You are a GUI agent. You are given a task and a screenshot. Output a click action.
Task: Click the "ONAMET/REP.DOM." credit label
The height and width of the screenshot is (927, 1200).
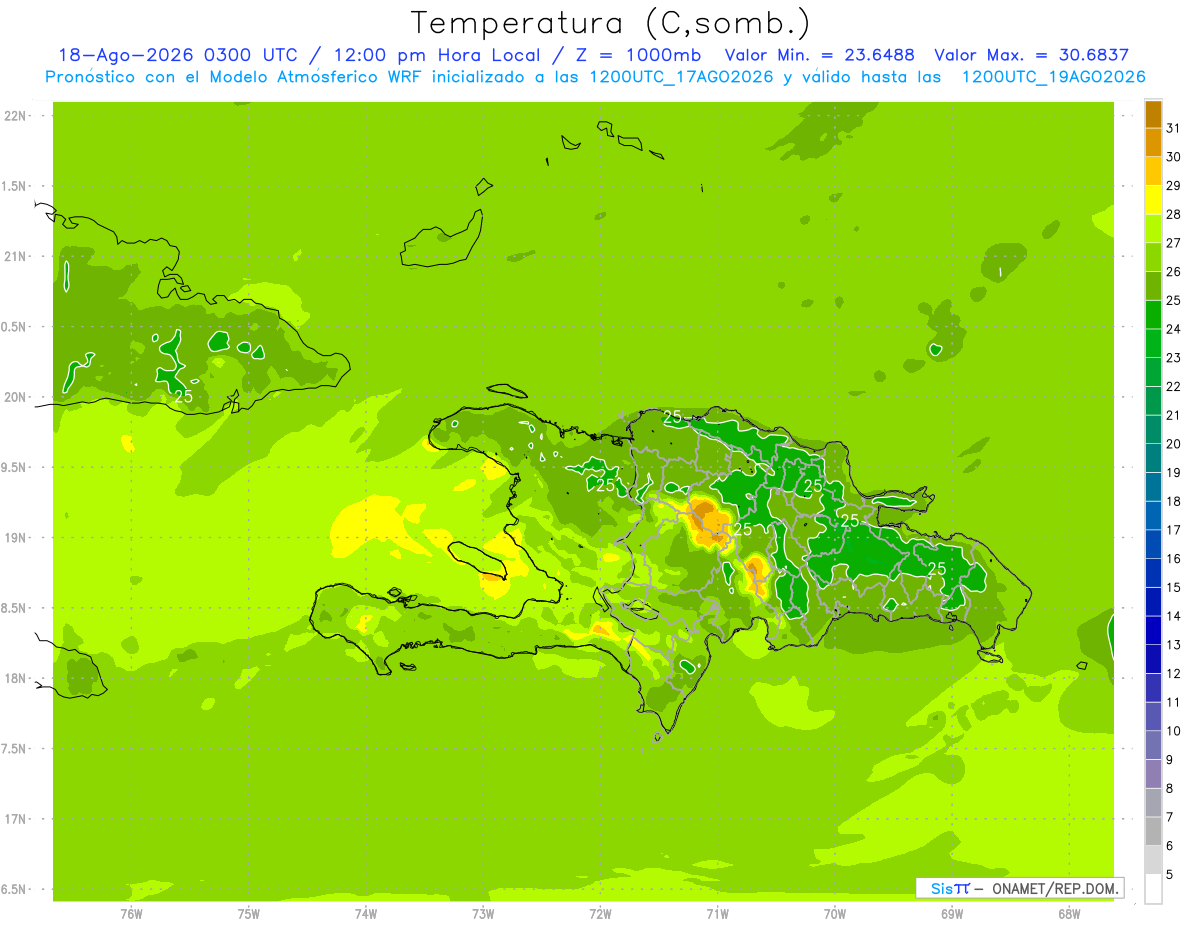[1053, 888]
